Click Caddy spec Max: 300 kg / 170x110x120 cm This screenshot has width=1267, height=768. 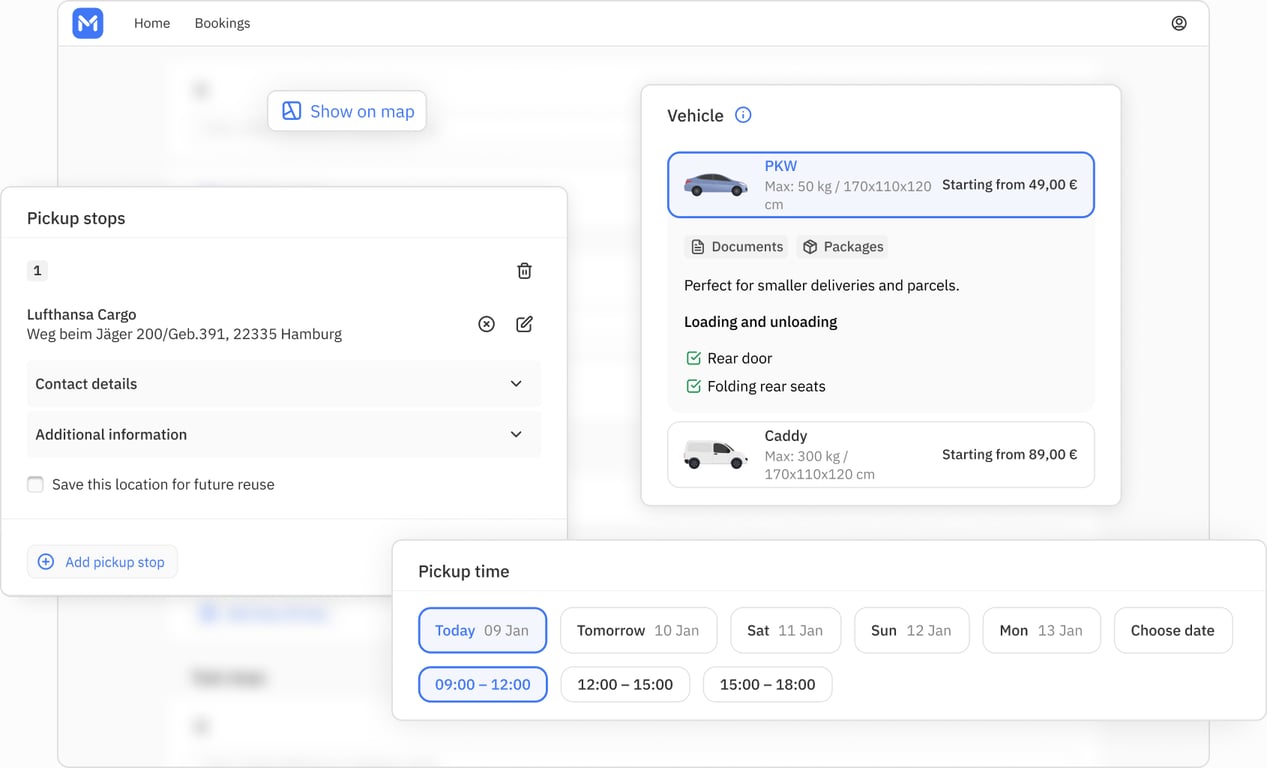(x=820, y=465)
